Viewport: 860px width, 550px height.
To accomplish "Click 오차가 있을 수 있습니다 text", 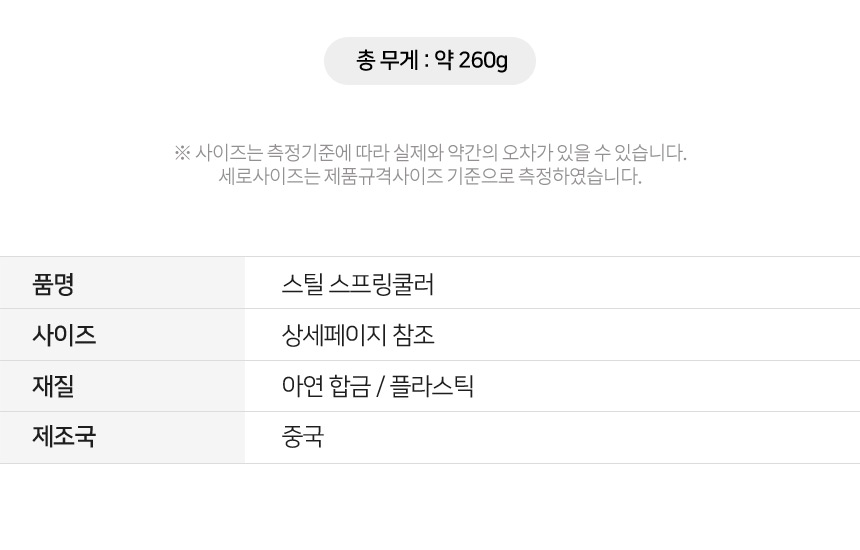I will [594, 152].
